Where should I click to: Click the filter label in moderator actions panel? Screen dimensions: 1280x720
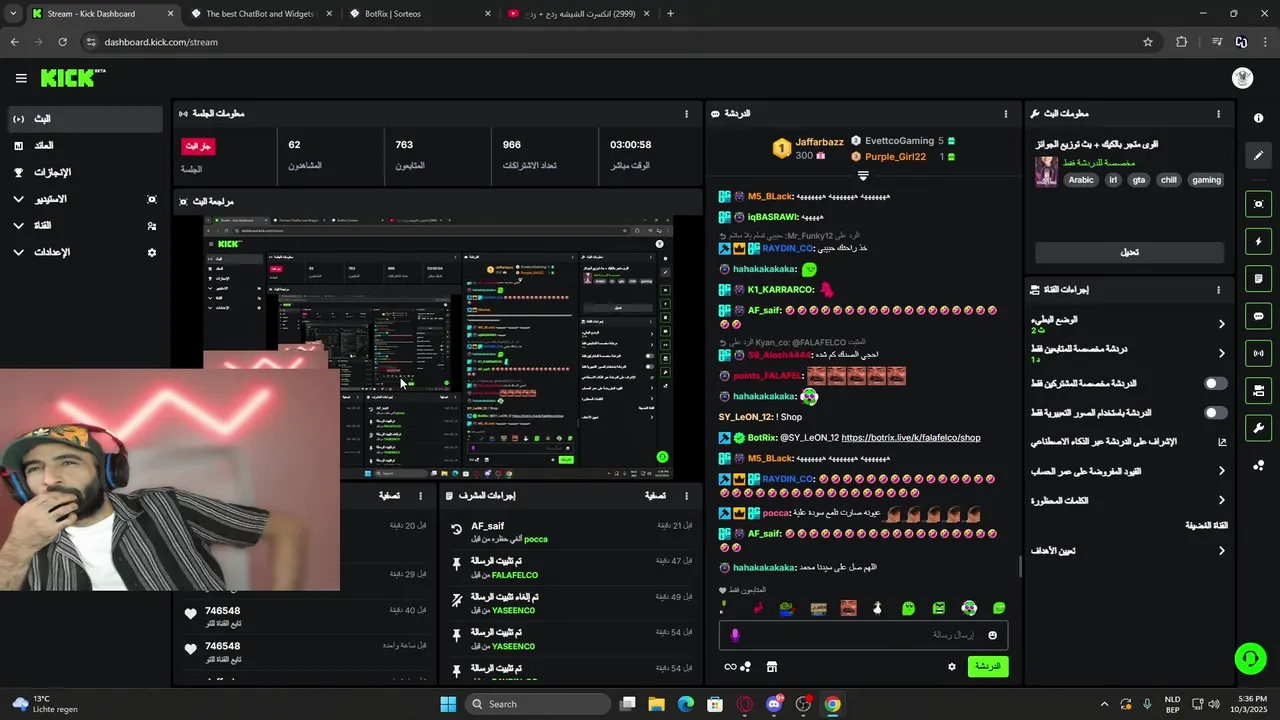[655, 496]
